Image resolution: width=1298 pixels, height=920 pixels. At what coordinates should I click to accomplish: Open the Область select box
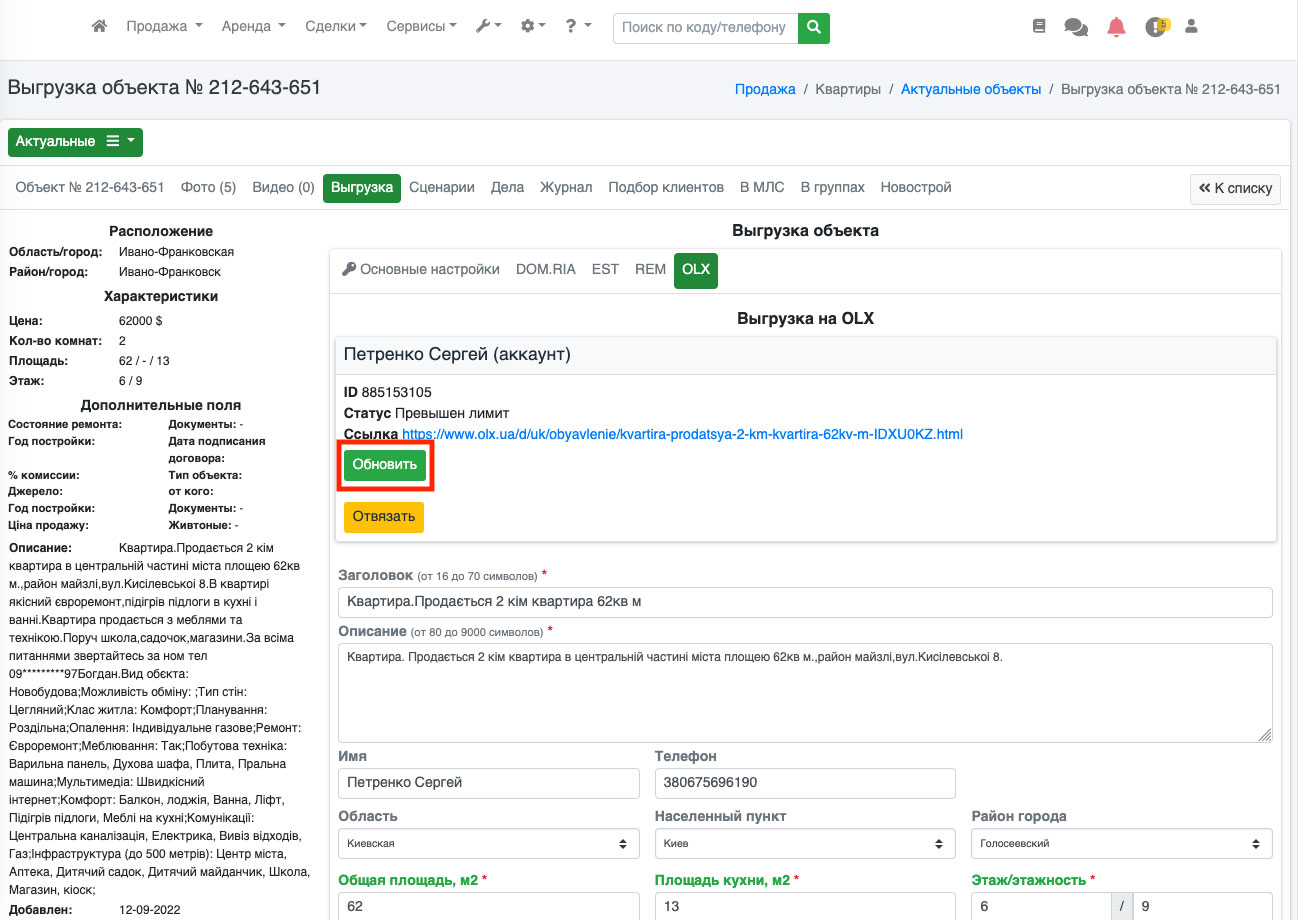[x=489, y=843]
